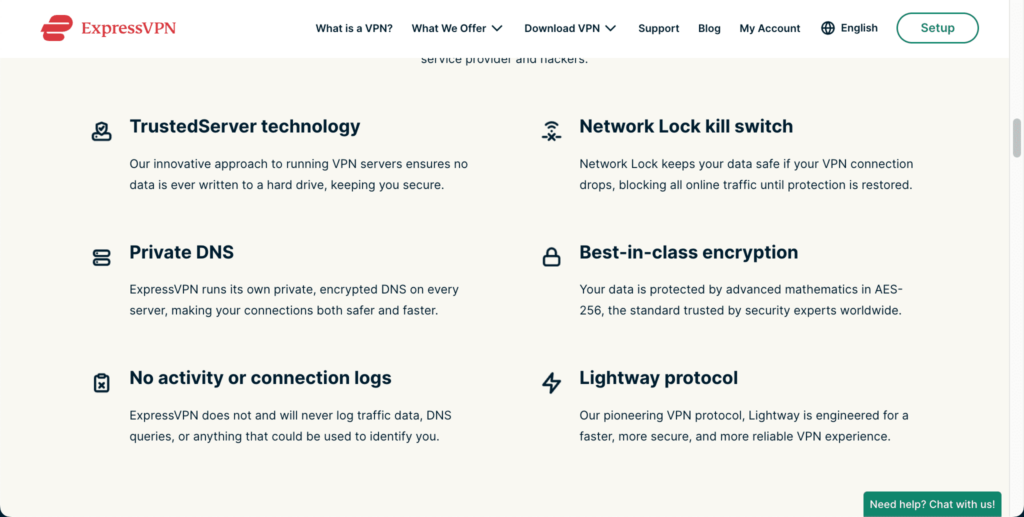This screenshot has width=1024, height=517.
Task: Click the globe language icon
Action: click(828, 28)
